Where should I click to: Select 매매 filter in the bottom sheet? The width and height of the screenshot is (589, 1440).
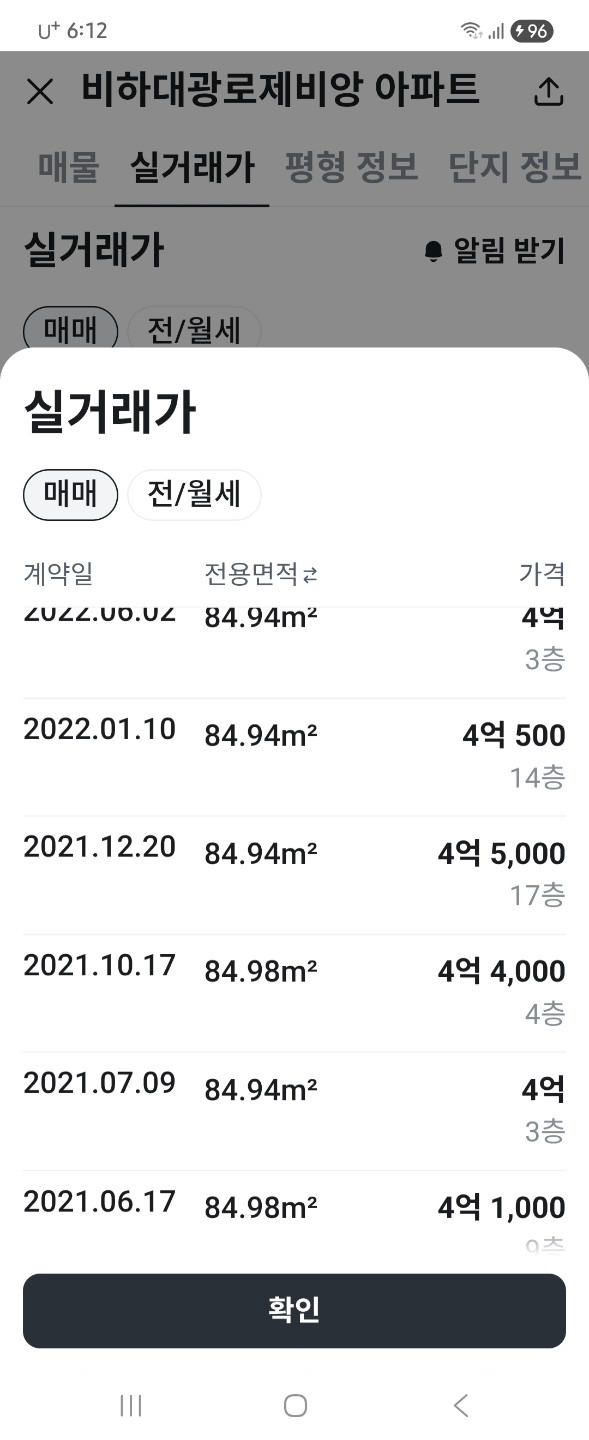(71, 495)
